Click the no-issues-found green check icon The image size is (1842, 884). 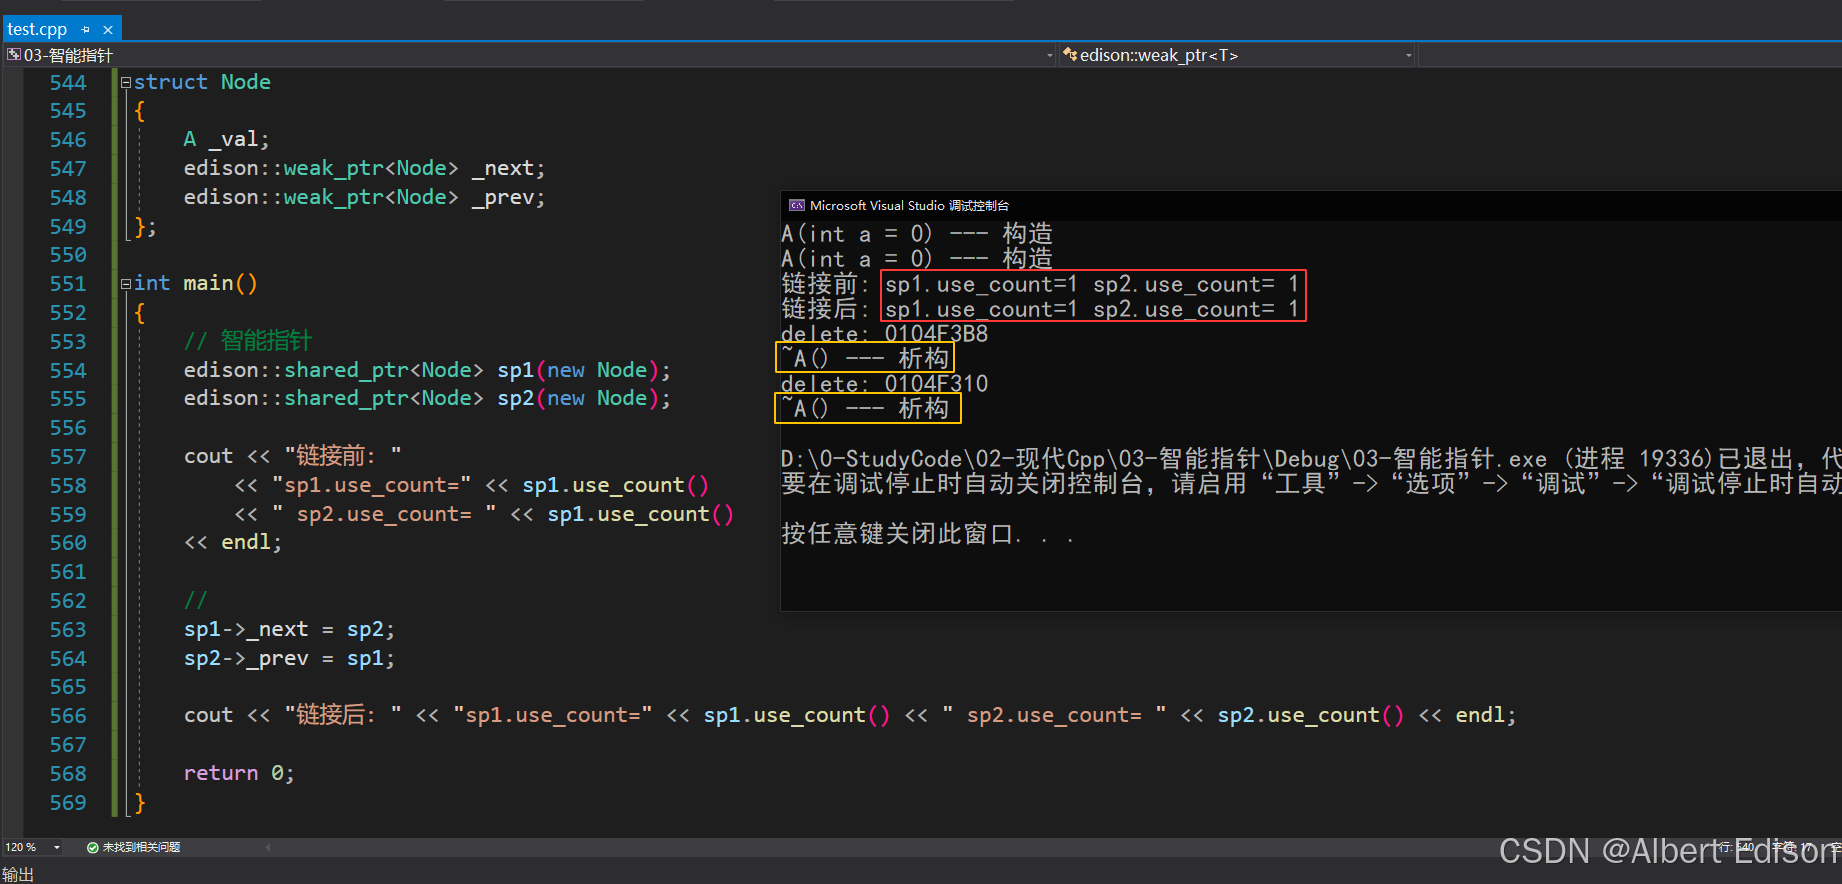point(93,847)
